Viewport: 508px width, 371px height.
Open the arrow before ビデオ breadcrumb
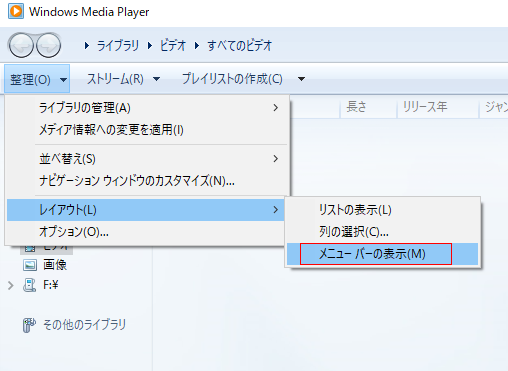150,45
